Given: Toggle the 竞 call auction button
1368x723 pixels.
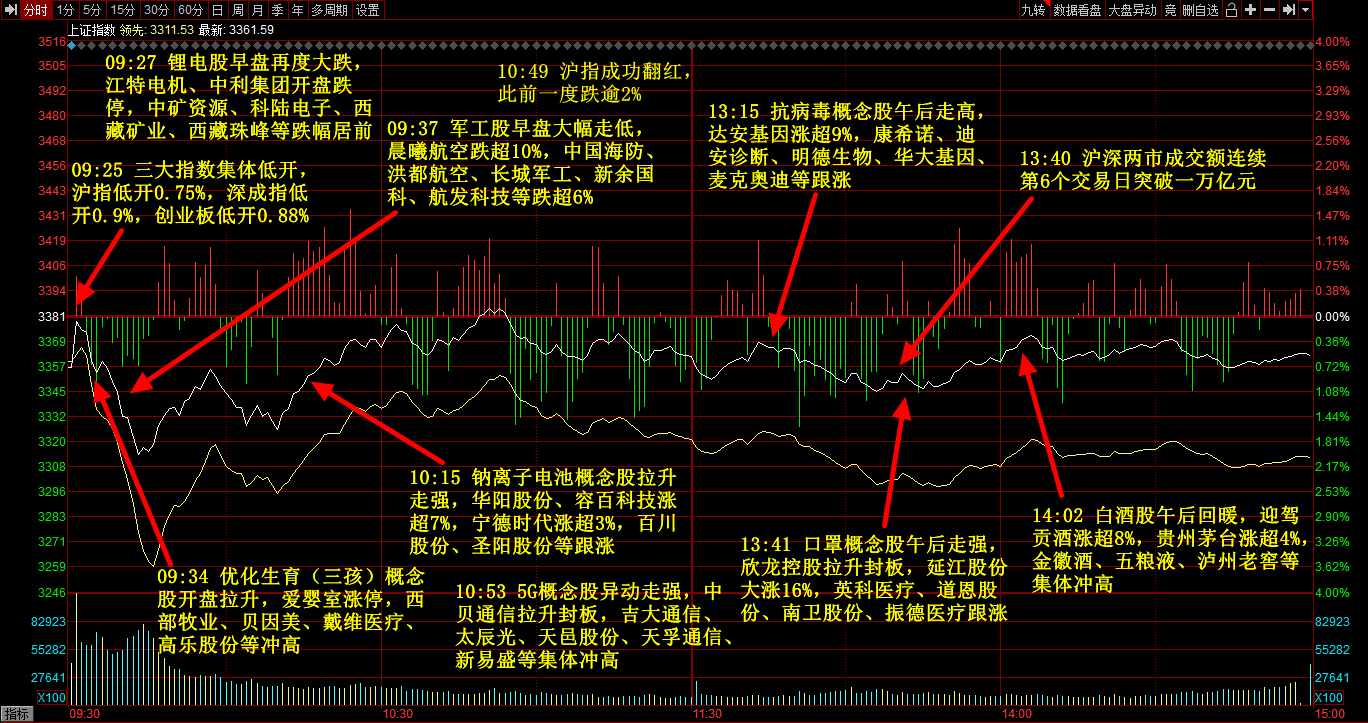Looking at the screenshot, I should [1170, 10].
